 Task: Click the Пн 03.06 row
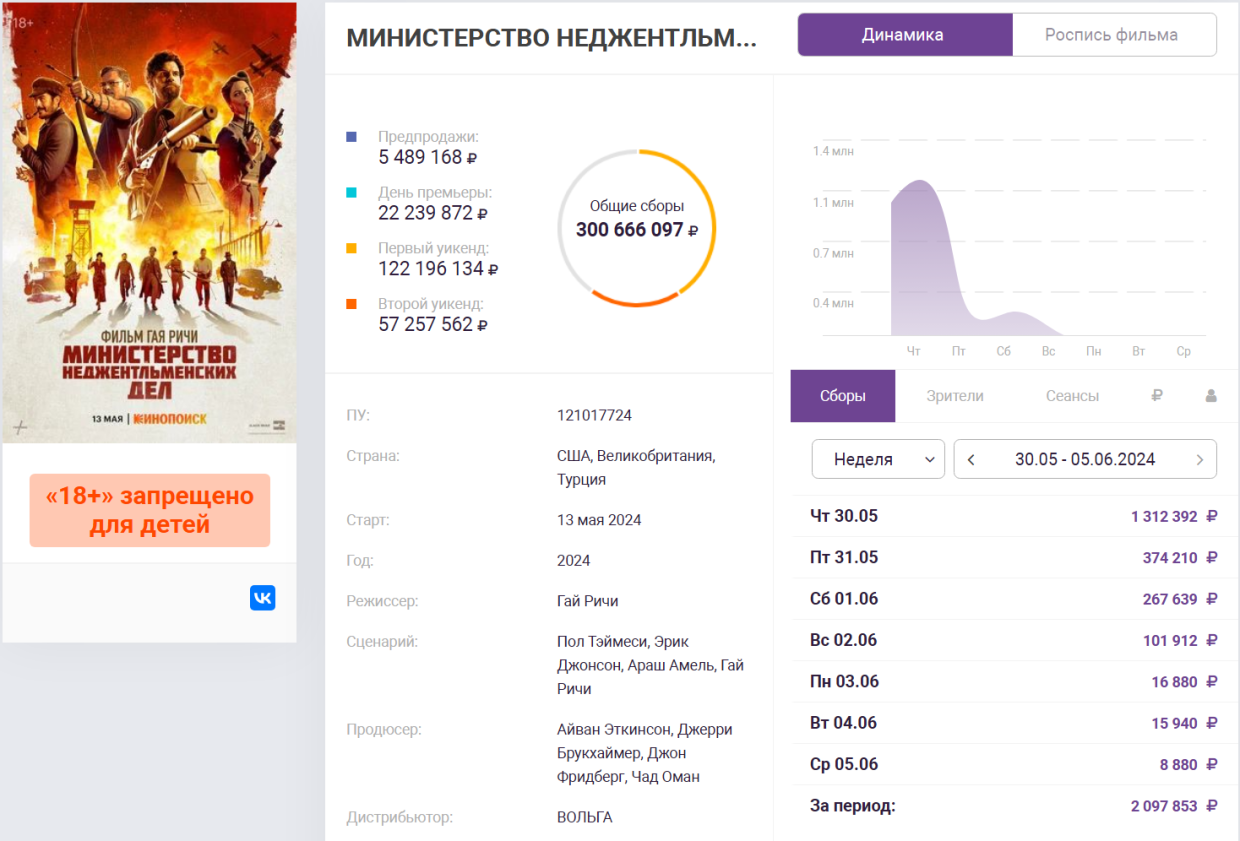(x=1014, y=682)
